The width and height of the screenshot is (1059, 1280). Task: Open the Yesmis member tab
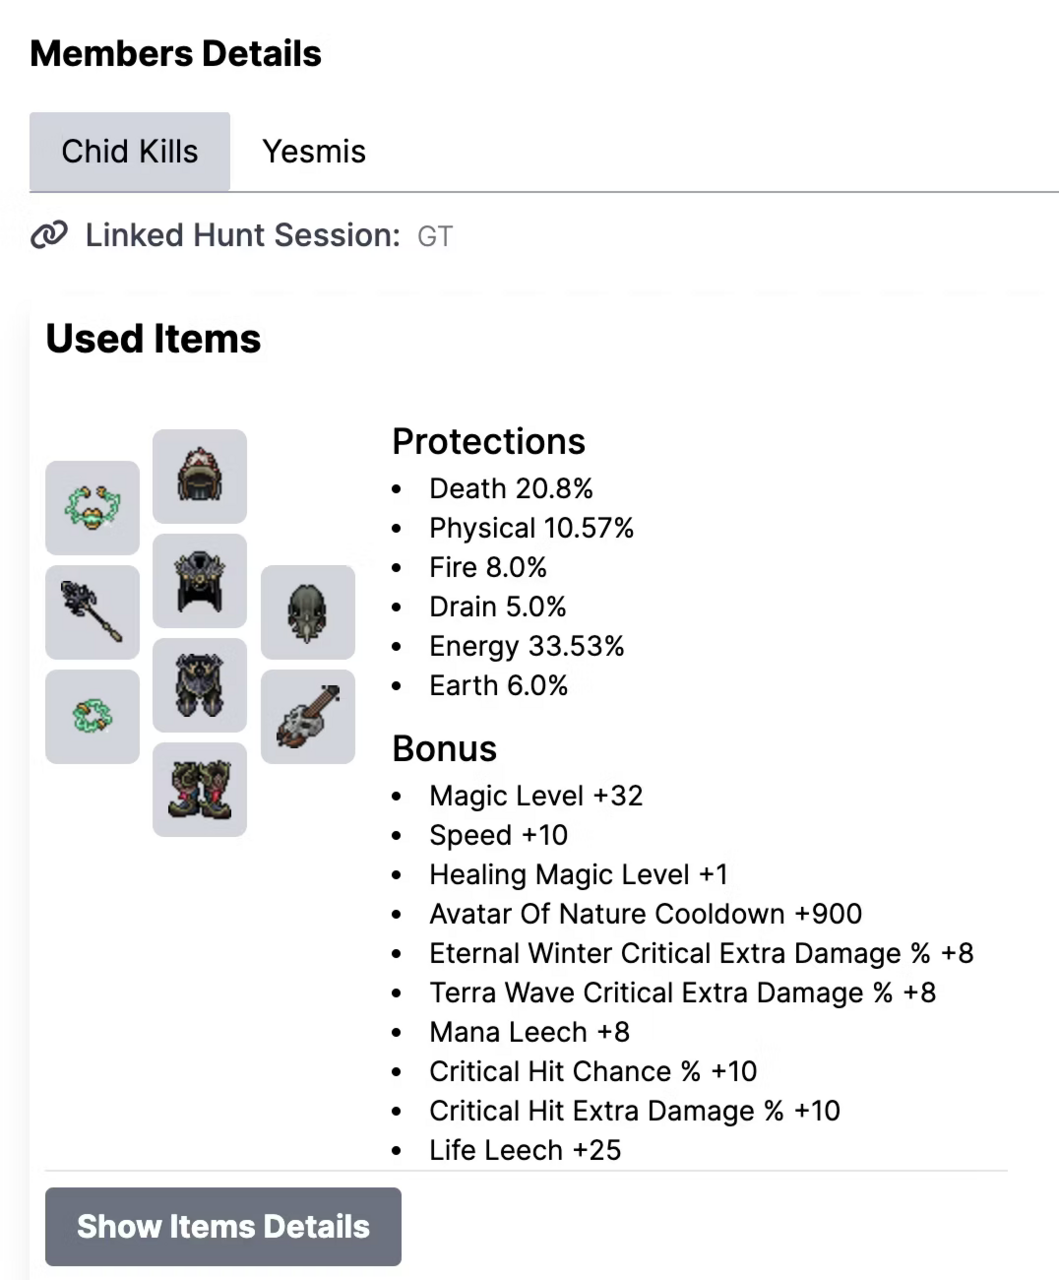tap(314, 152)
